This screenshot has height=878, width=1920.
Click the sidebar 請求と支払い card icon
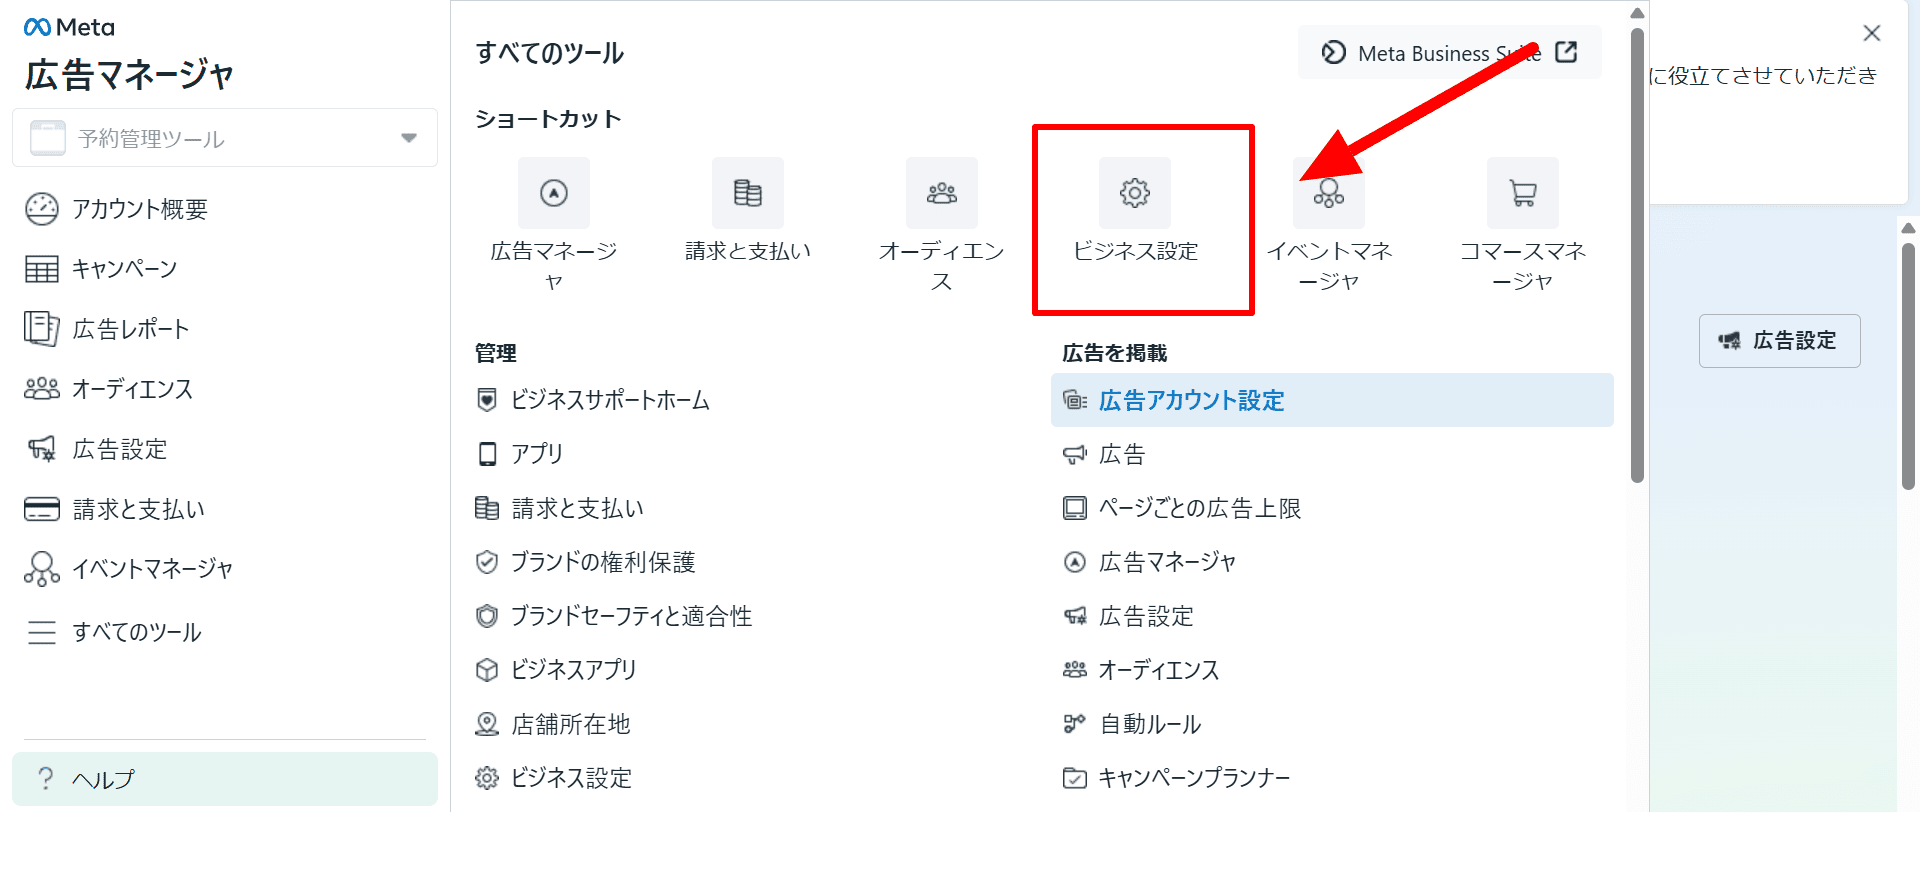[x=42, y=509]
